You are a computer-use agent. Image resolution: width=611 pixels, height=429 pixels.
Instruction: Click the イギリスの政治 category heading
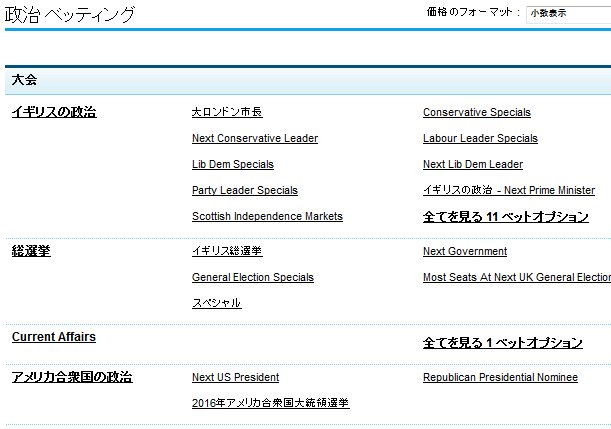tap(54, 112)
